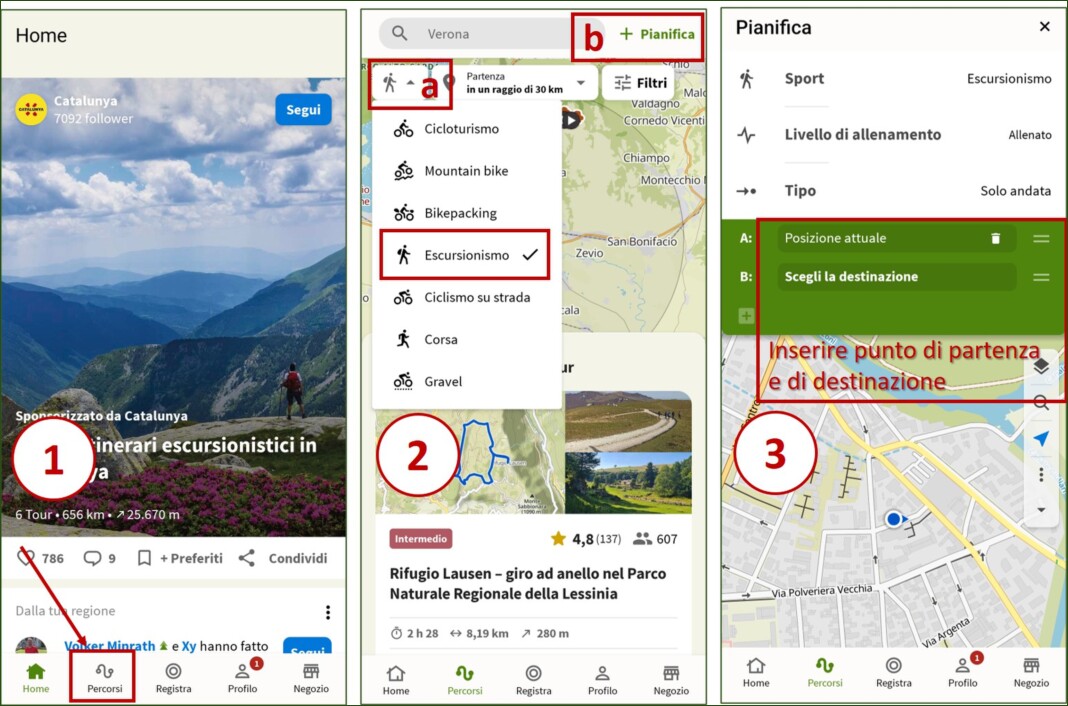
Task: Open Profilo tab with badge on Home screen
Action: 243,677
